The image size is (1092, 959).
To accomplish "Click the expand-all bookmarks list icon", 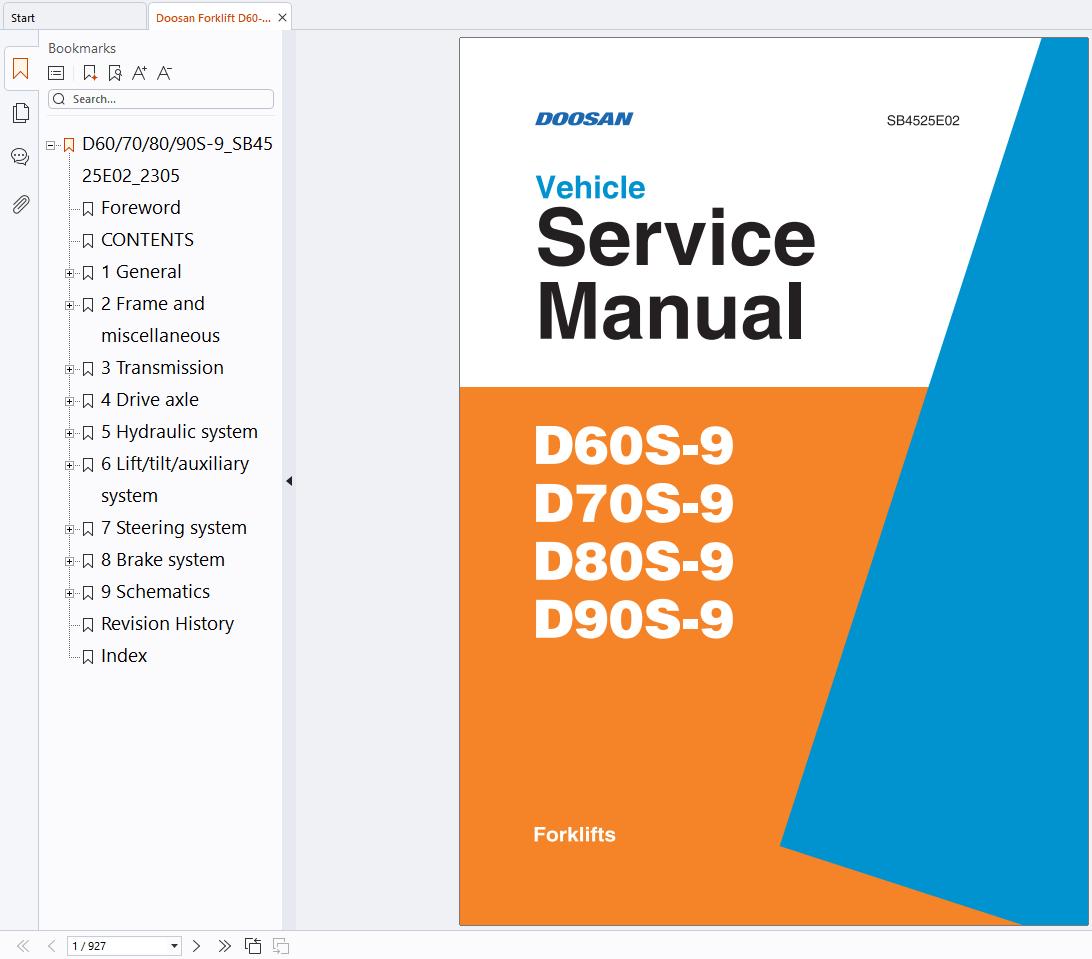I will [56, 72].
